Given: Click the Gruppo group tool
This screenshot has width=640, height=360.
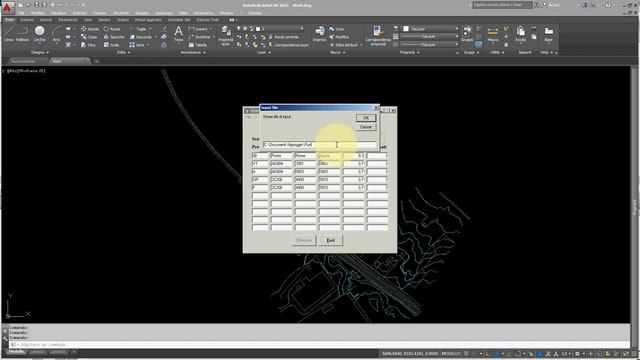Looking at the screenshot, I should coord(467,33).
